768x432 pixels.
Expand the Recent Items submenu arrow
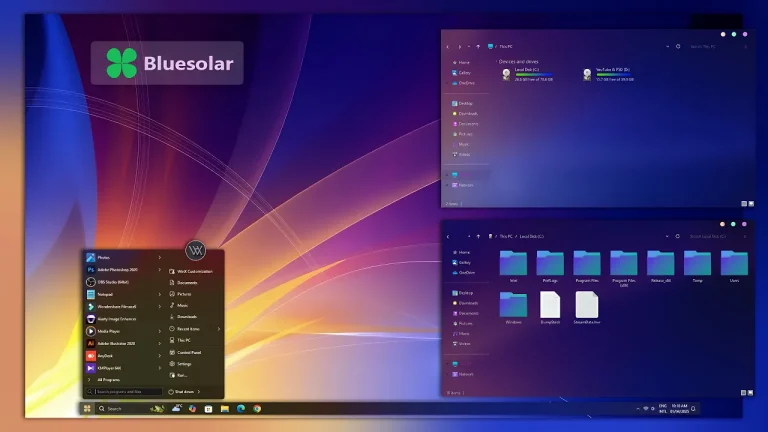pos(218,329)
